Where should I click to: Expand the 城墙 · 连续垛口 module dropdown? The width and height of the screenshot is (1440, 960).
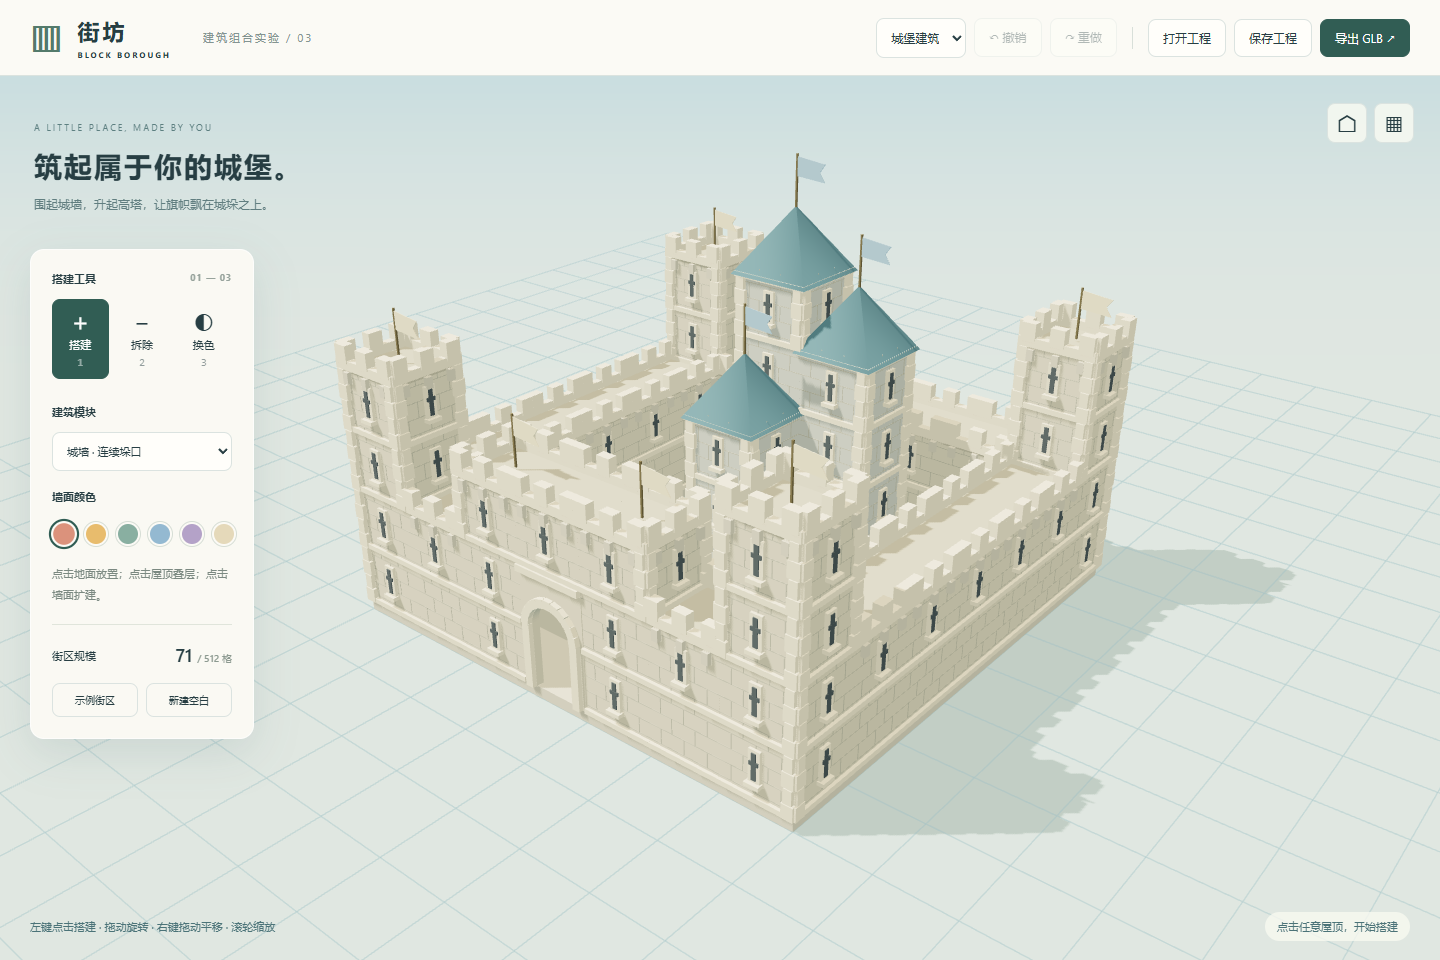point(142,451)
